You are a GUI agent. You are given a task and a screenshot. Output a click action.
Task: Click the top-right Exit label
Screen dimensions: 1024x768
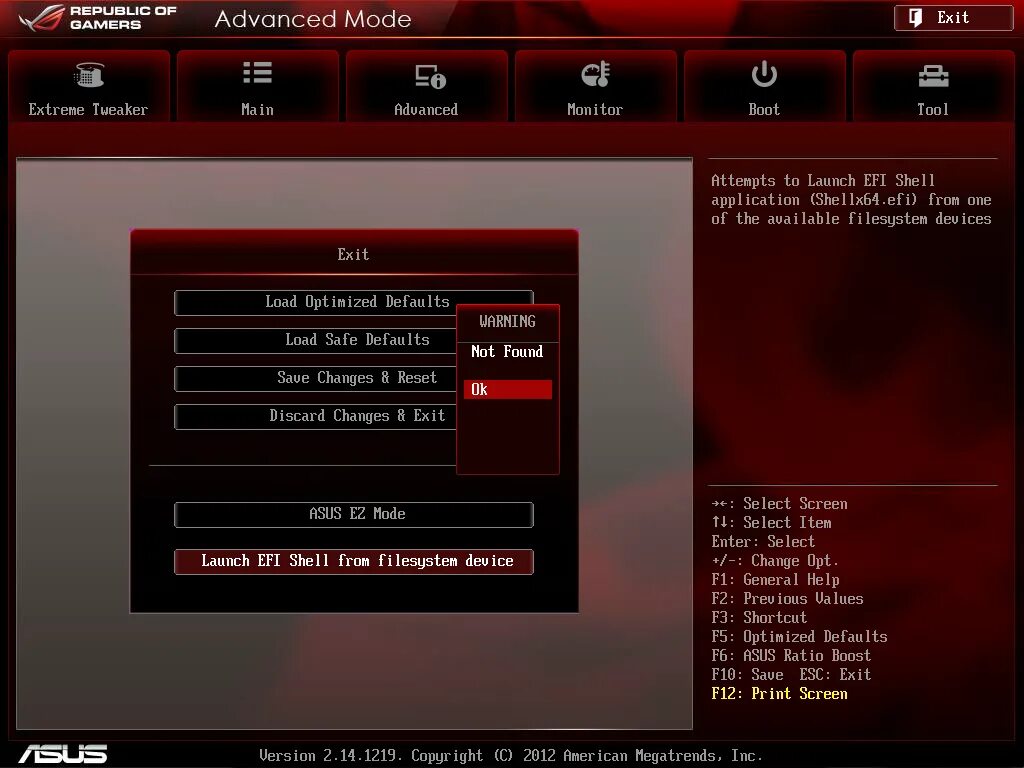(x=953, y=18)
